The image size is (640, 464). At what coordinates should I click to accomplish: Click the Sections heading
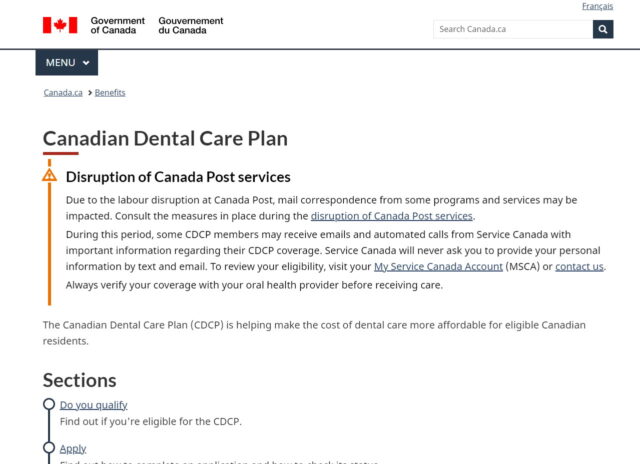pyautogui.click(x=79, y=380)
